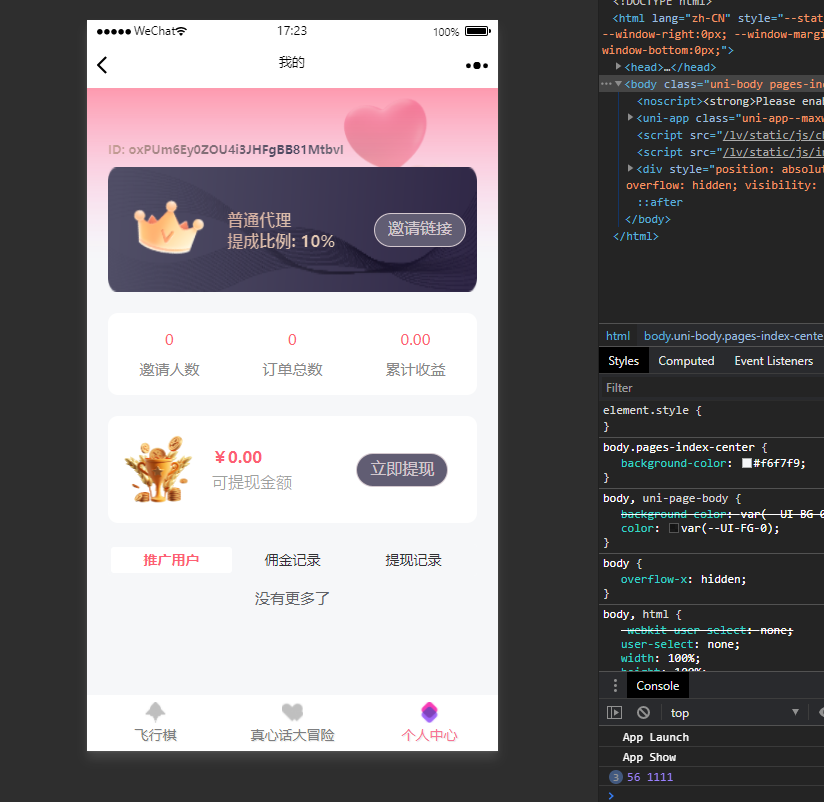Click the 立即提现 withdraw button
This screenshot has width=824, height=802.
point(401,469)
